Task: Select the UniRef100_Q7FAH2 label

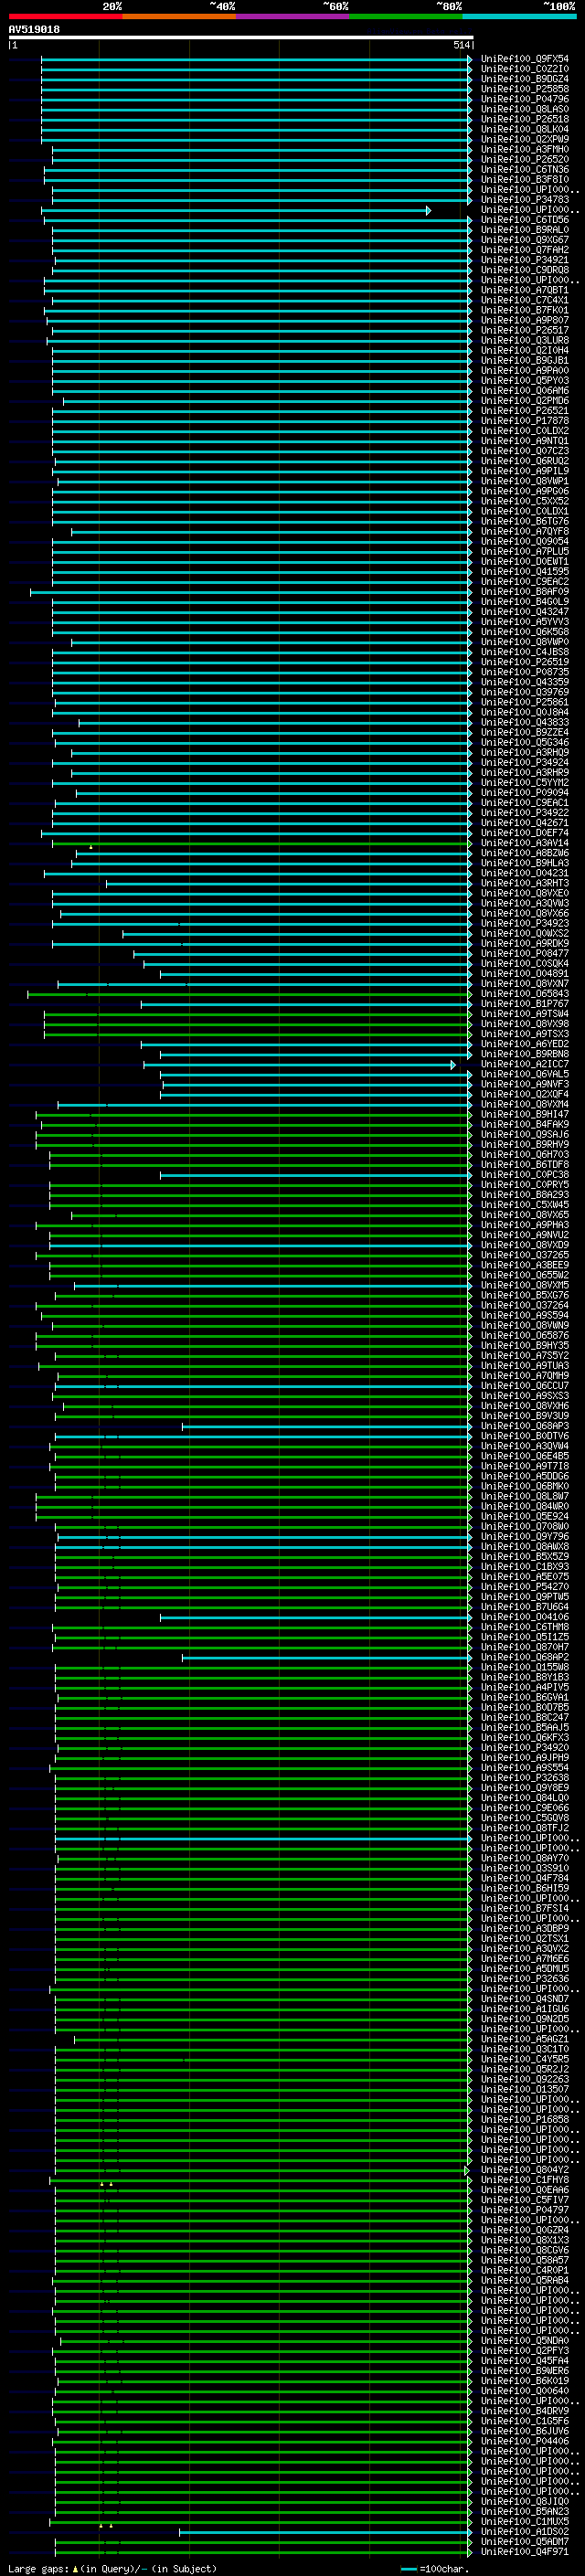Action: (524, 250)
